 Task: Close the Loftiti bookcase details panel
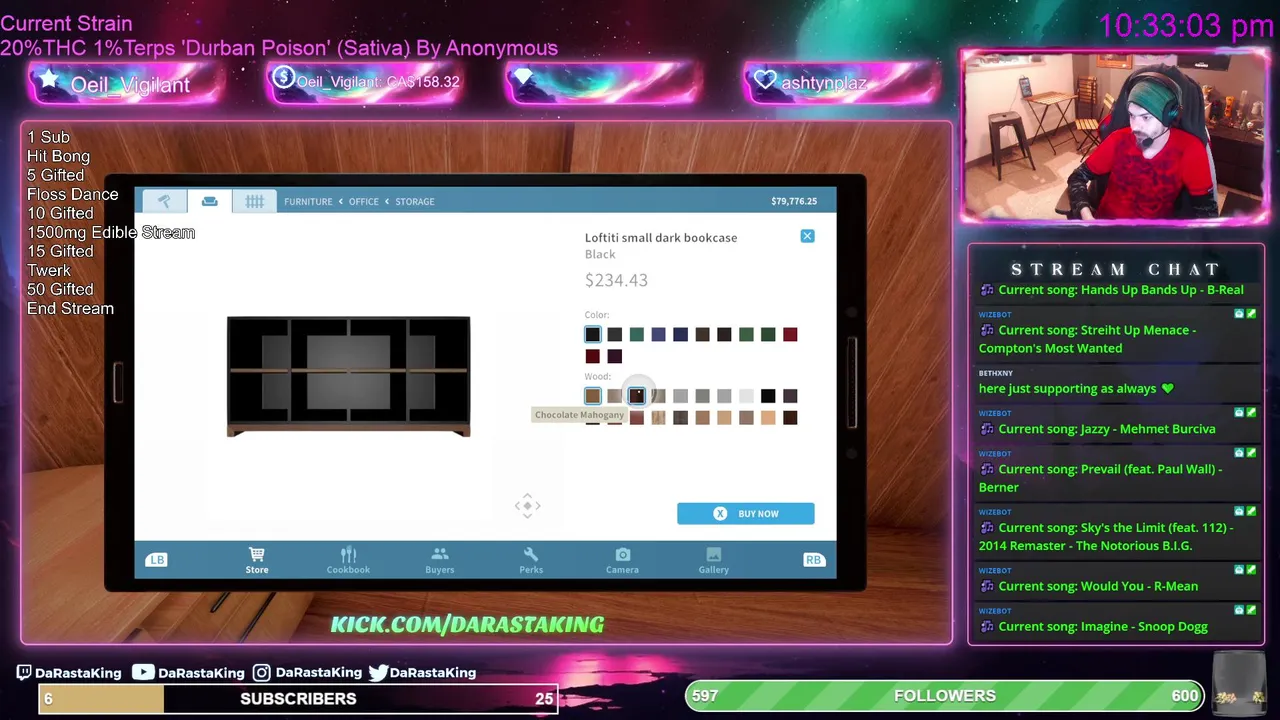coord(807,236)
